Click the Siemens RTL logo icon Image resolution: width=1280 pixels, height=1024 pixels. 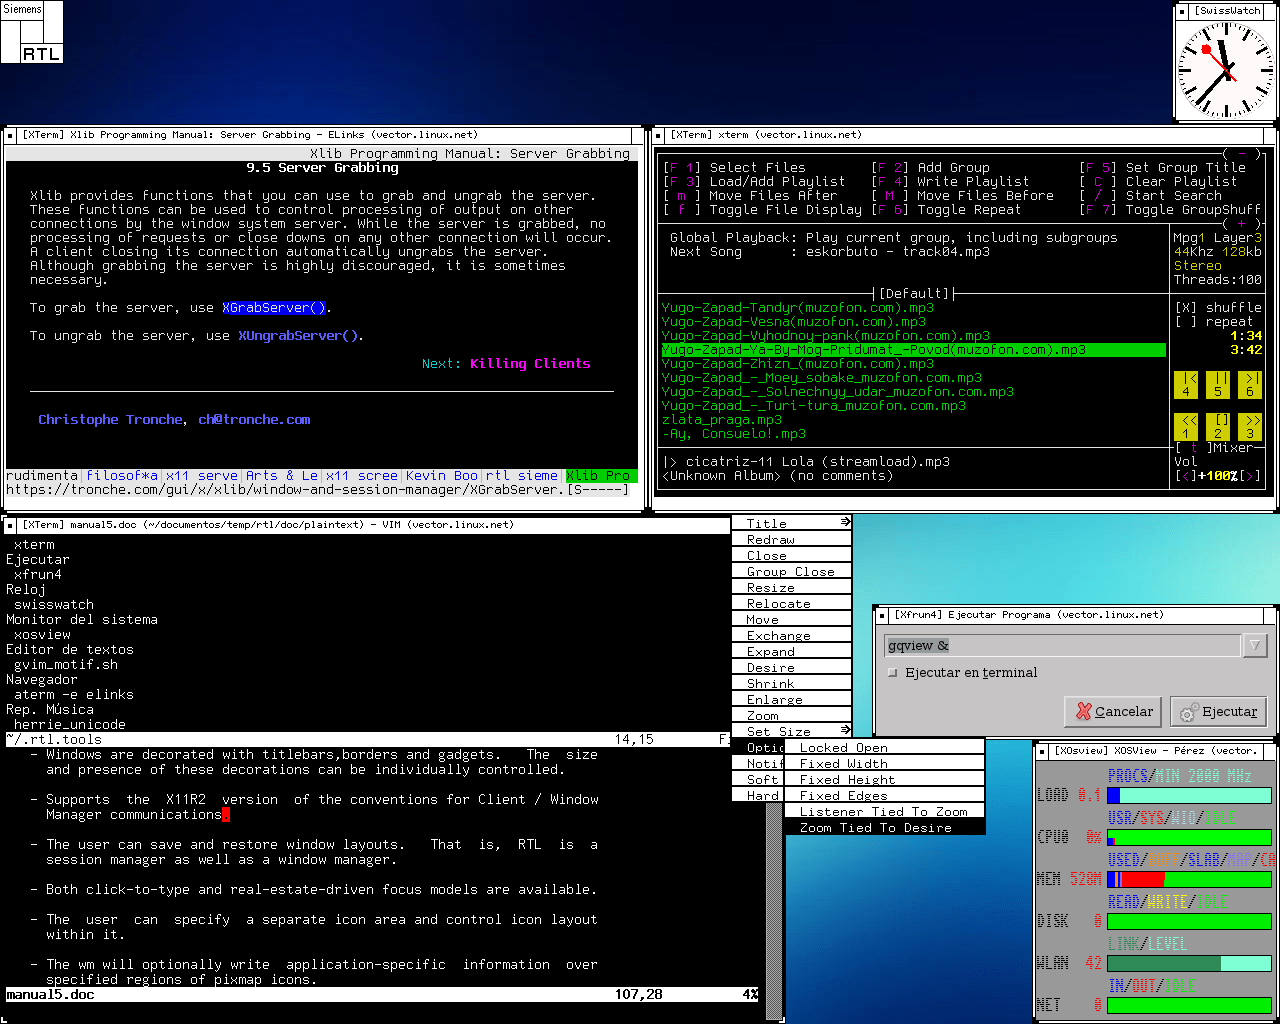32,32
